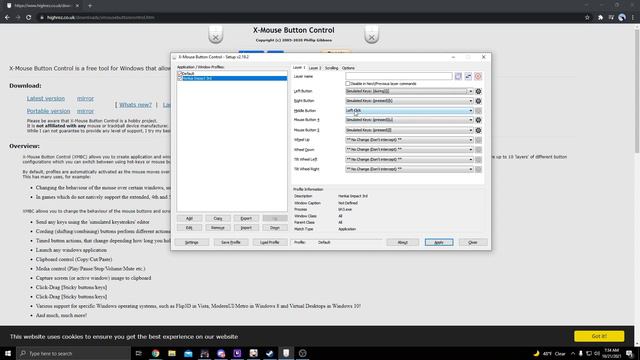This screenshot has height=360, width=640.
Task: Open settings gear for Mouse Button 5
Action: click(x=478, y=130)
